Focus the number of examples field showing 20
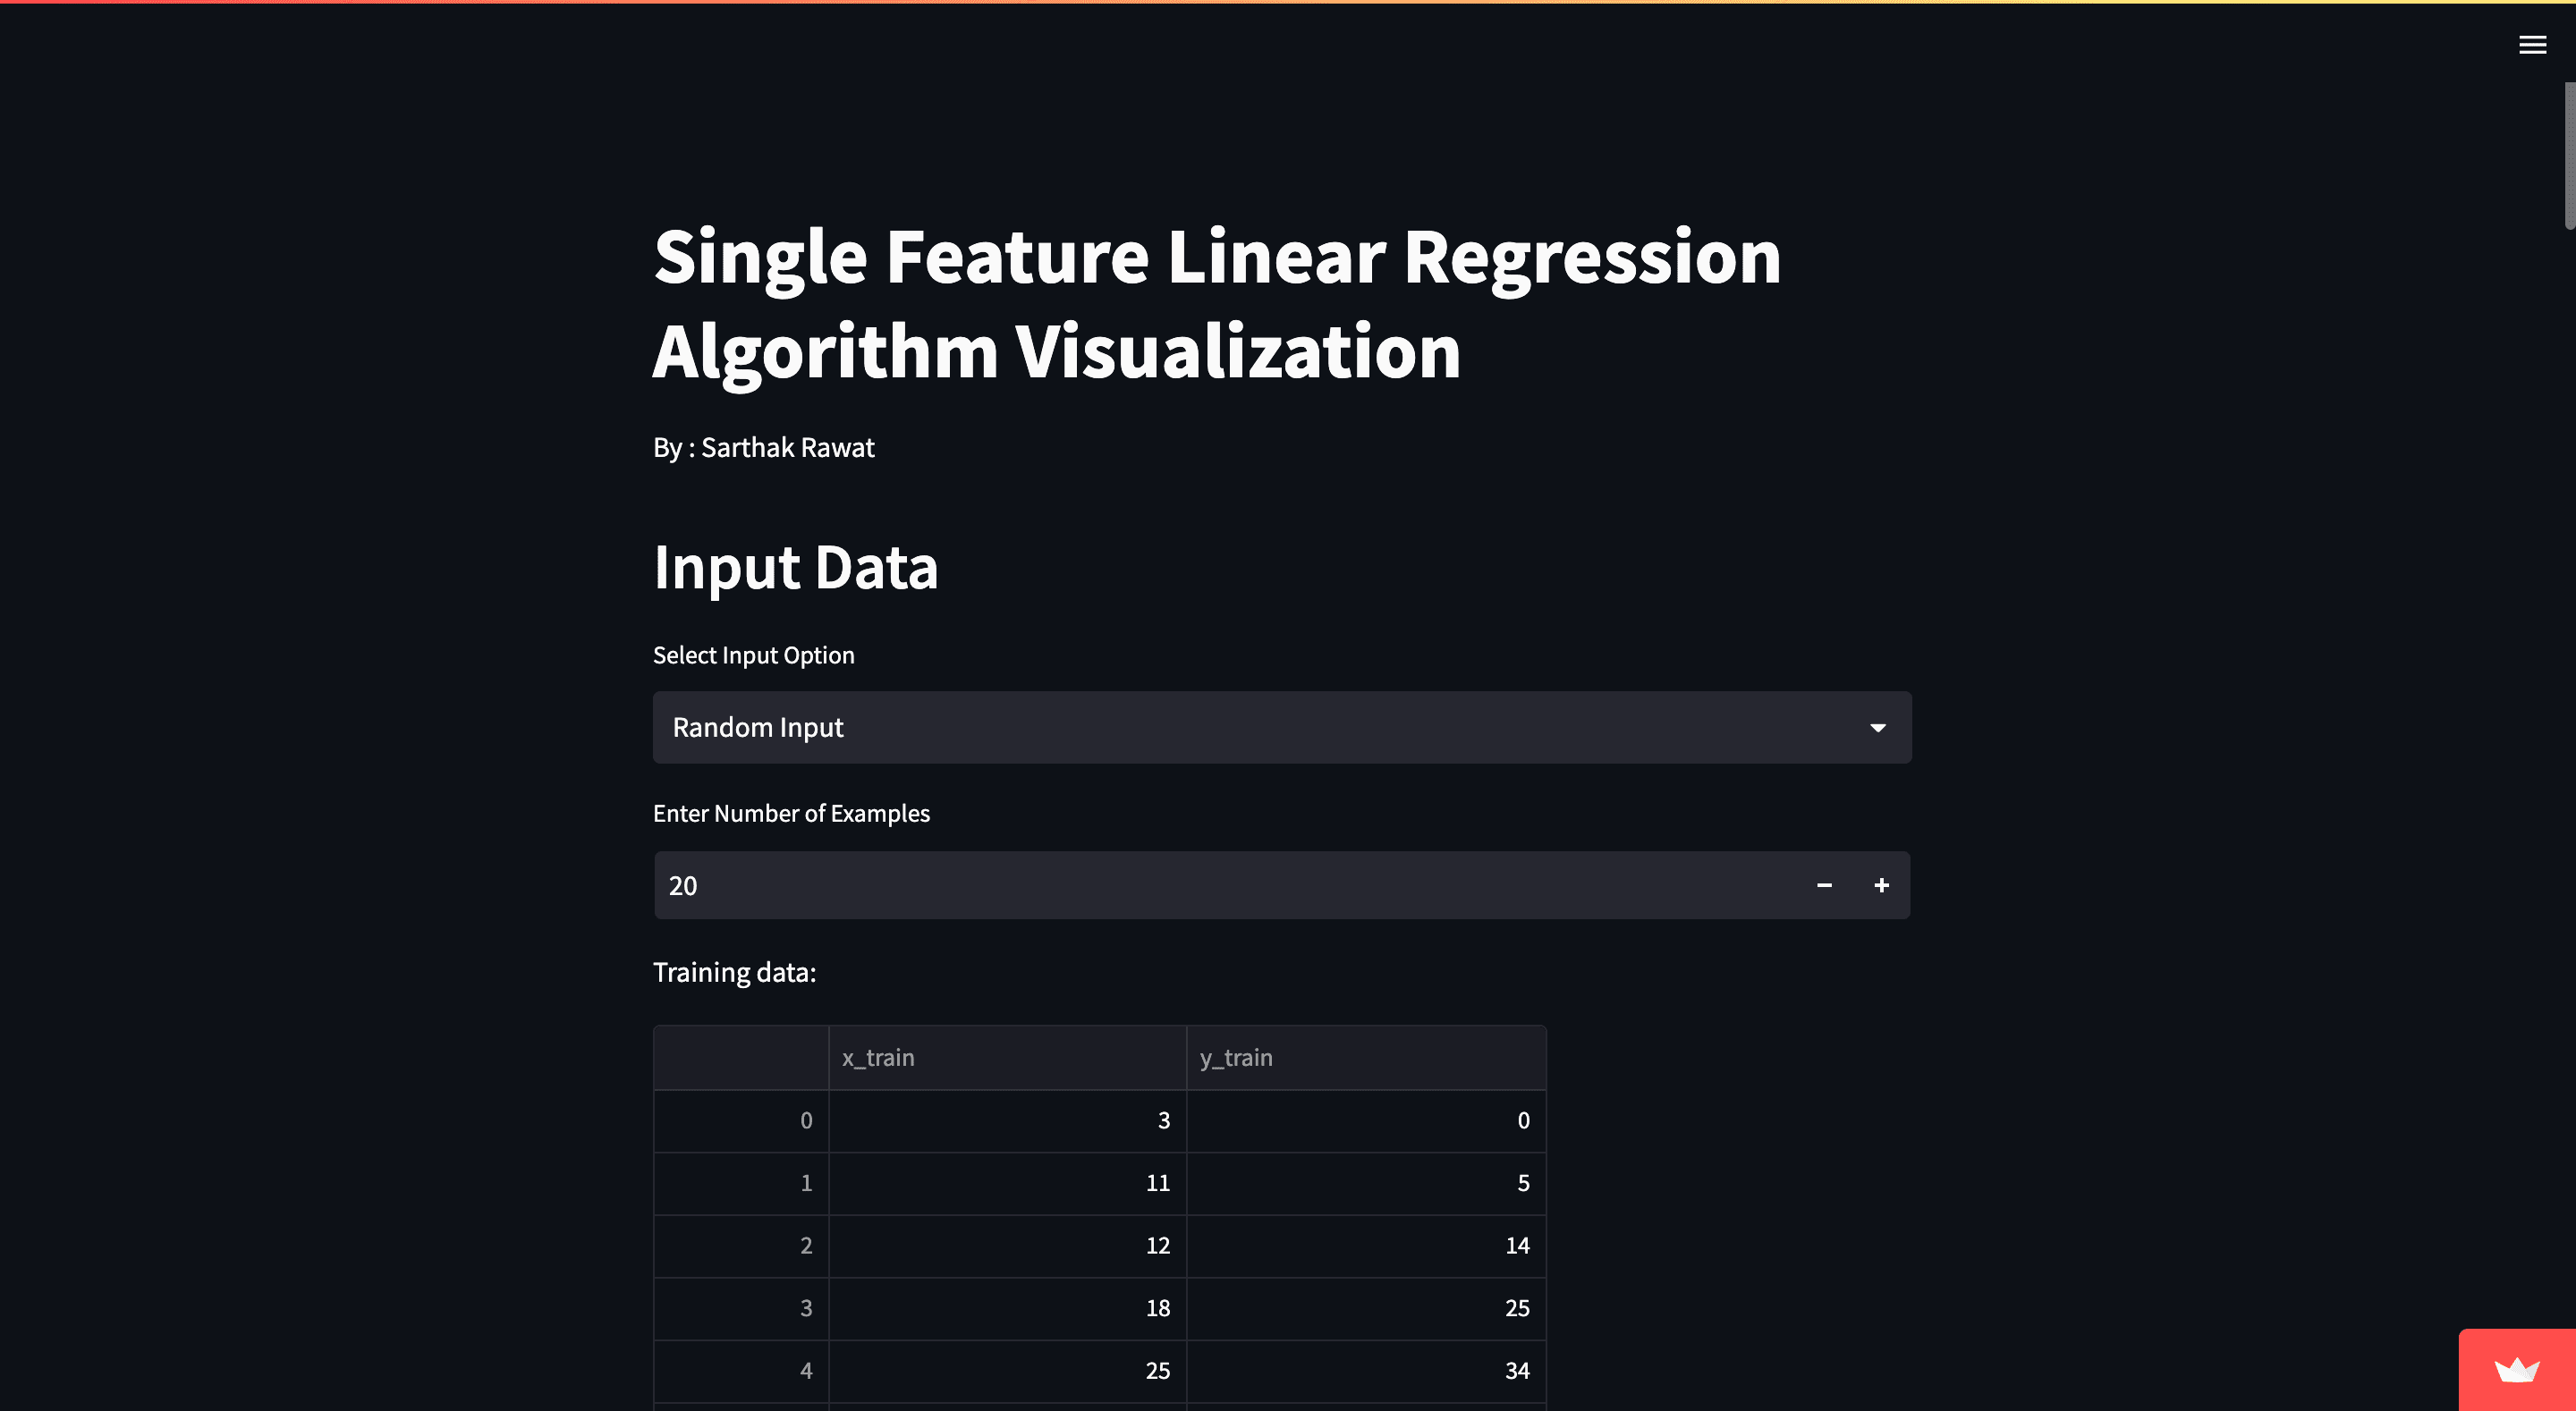This screenshot has height=1411, width=2576. (1225, 885)
